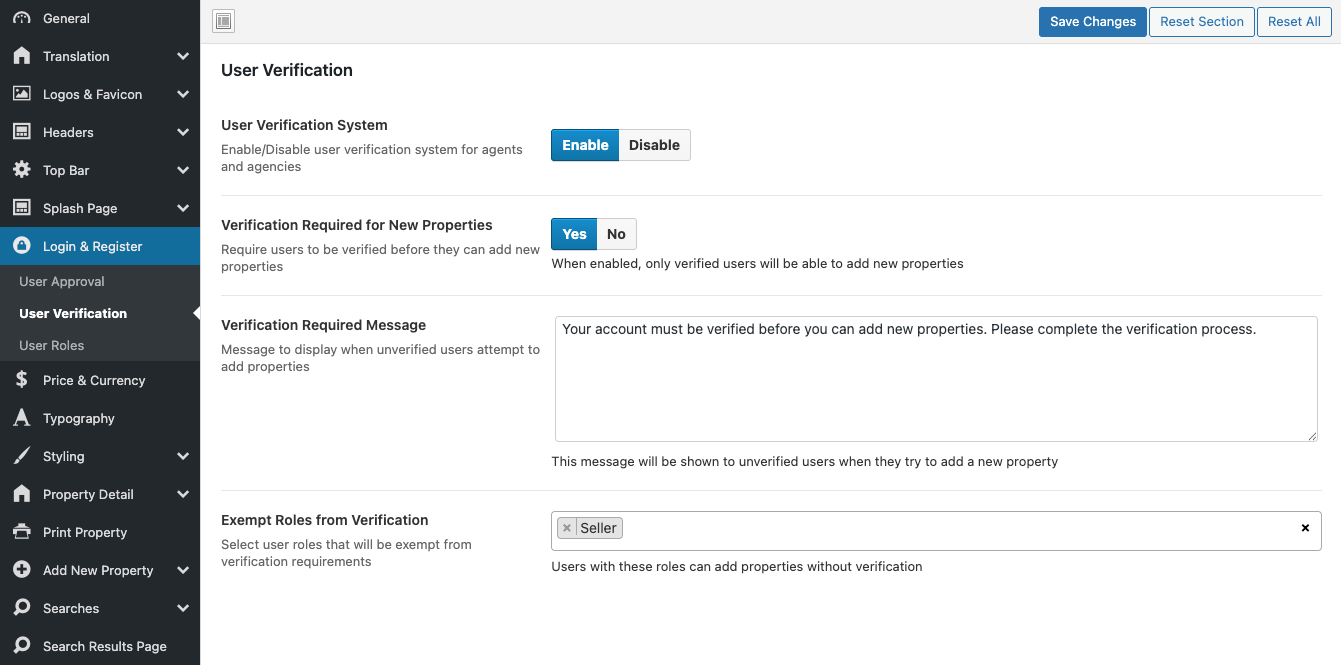Remove the Seller role tag
1341x665 pixels.
(x=567, y=528)
